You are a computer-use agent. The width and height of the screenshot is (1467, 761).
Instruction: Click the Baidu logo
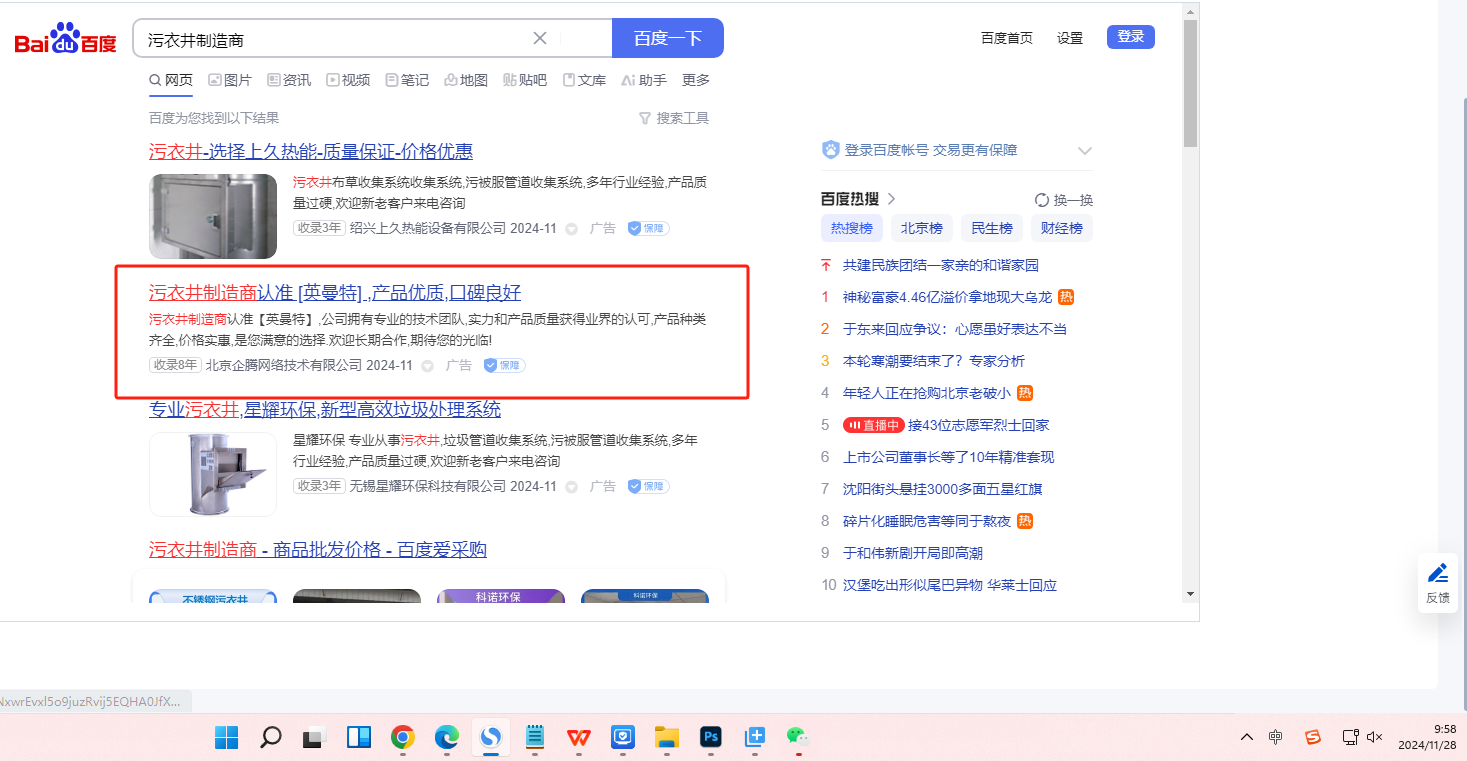click(x=65, y=40)
